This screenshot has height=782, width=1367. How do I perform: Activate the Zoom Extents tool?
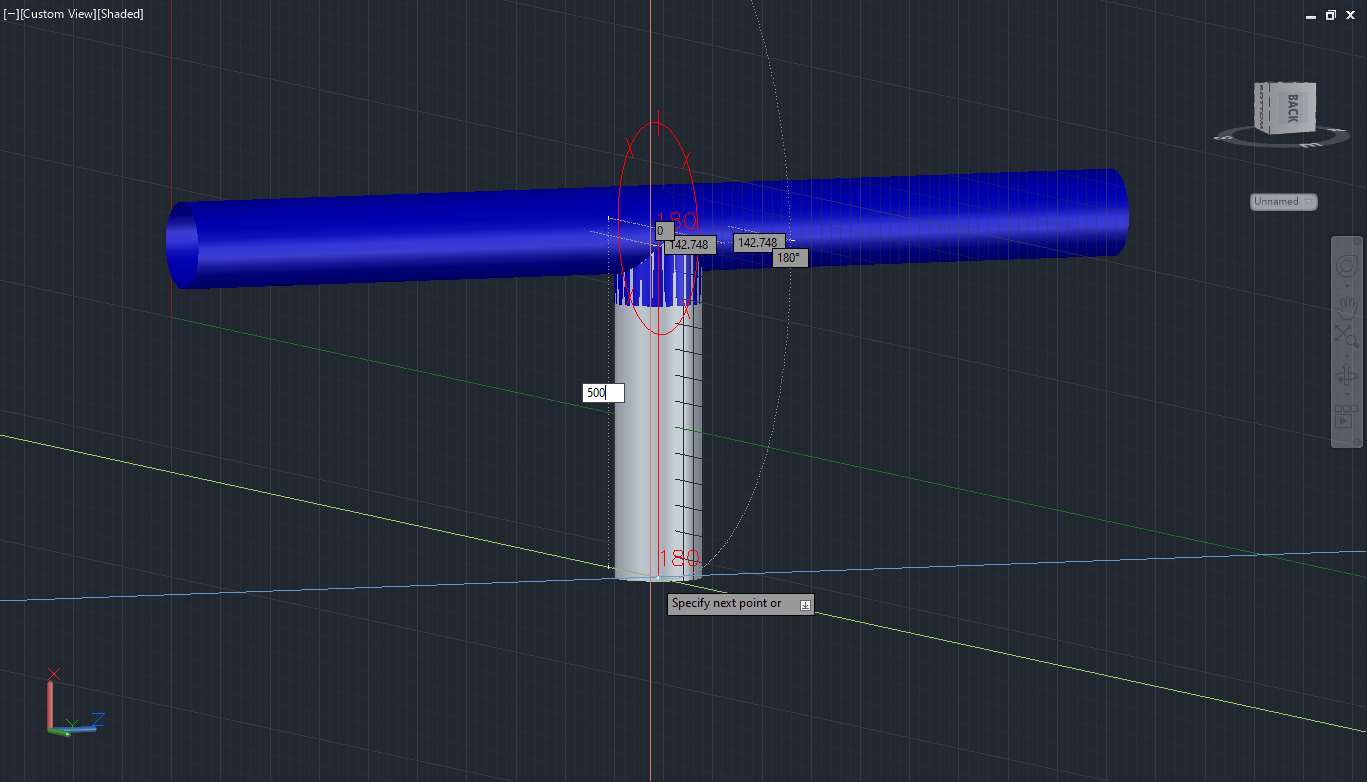click(x=1347, y=336)
